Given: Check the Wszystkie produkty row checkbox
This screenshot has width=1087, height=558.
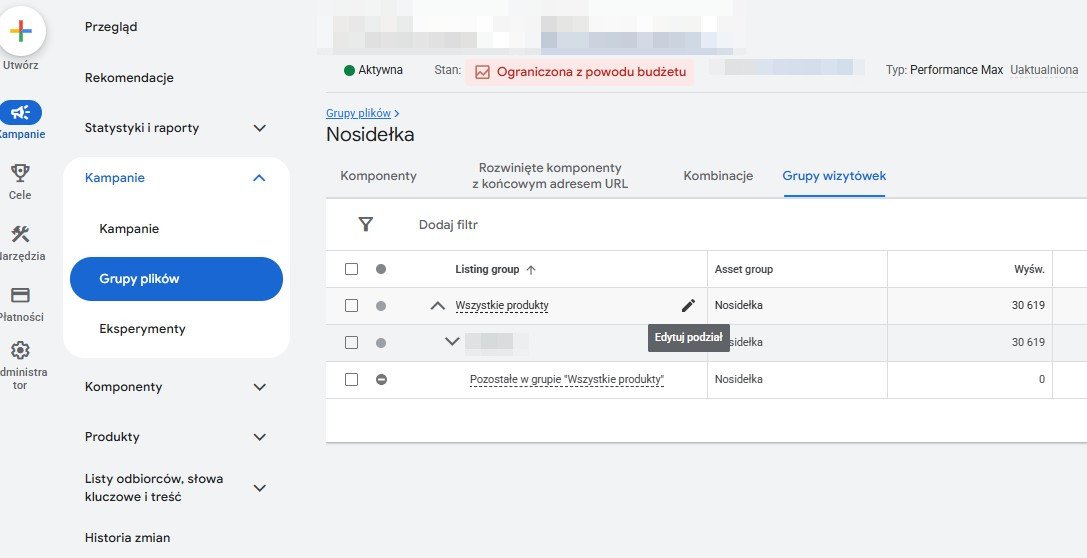Looking at the screenshot, I should pos(351,306).
